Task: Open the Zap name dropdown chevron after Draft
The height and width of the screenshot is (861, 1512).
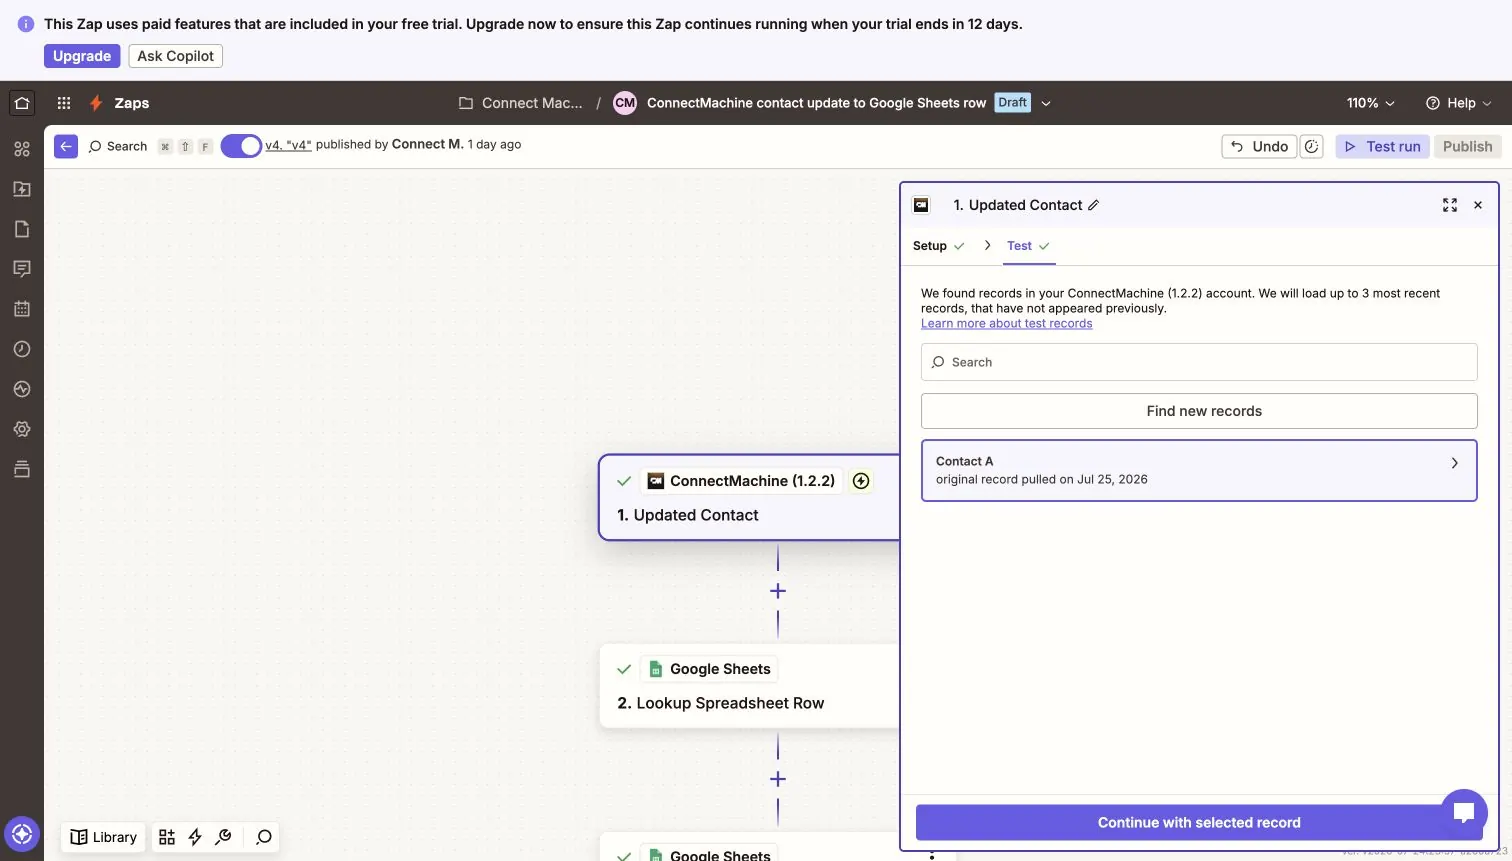Action: [1046, 103]
